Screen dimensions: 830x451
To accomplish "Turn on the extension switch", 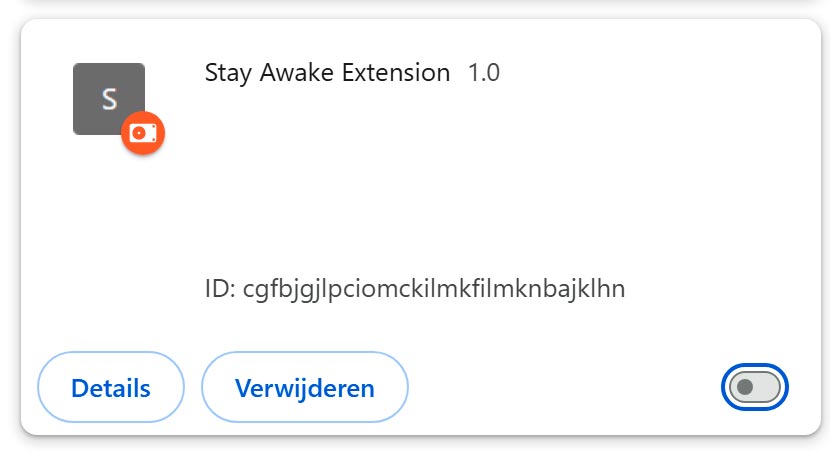I will coord(755,387).
